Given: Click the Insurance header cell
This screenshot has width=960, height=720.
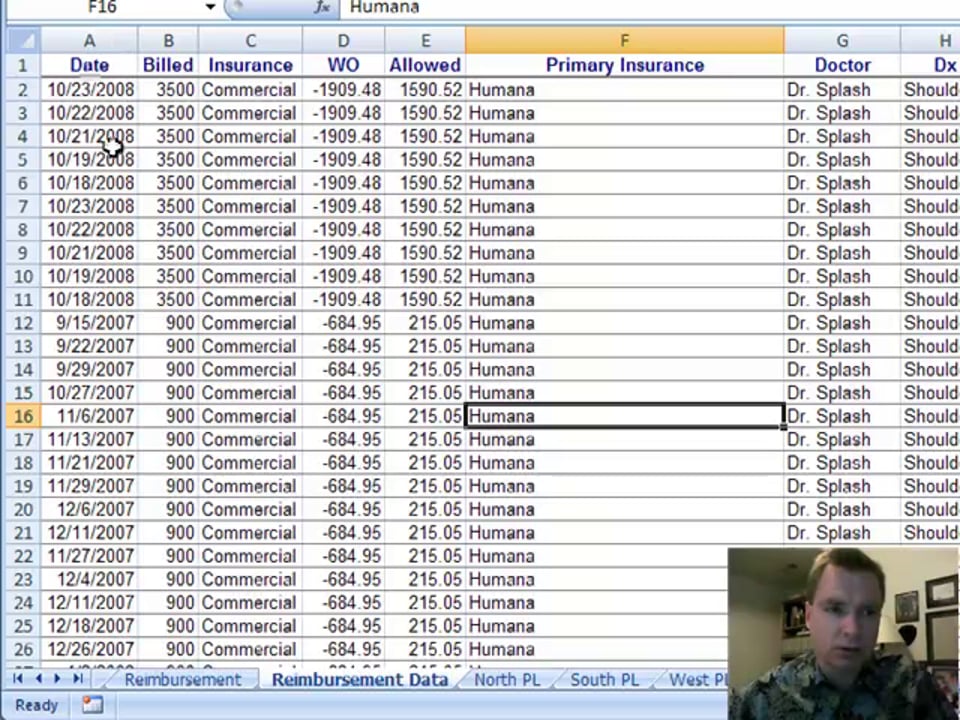Looking at the screenshot, I should point(250,66).
